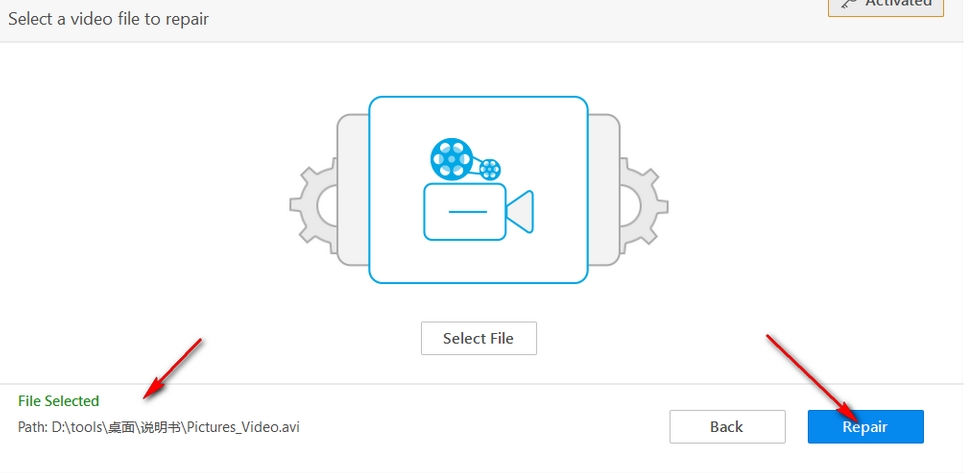Click the Path: D:\tools file path text

pyautogui.click(x=159, y=427)
